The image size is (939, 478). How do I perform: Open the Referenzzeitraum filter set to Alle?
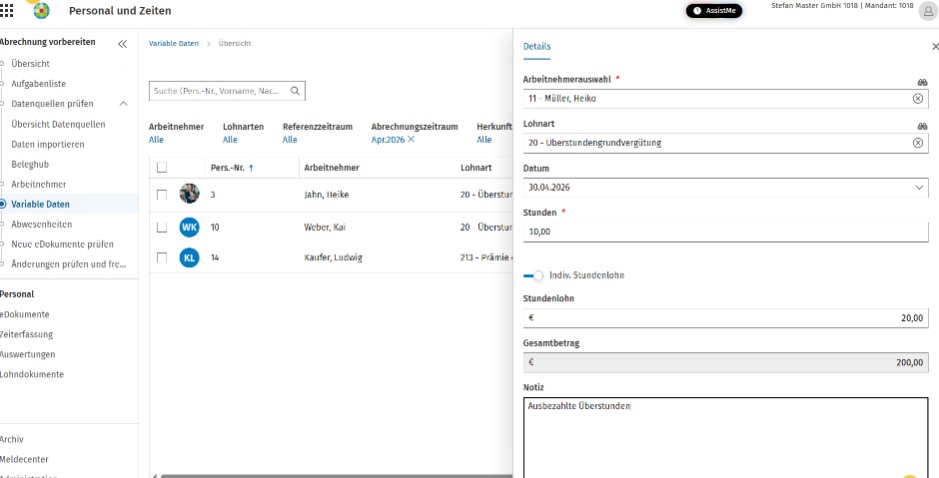coord(290,140)
